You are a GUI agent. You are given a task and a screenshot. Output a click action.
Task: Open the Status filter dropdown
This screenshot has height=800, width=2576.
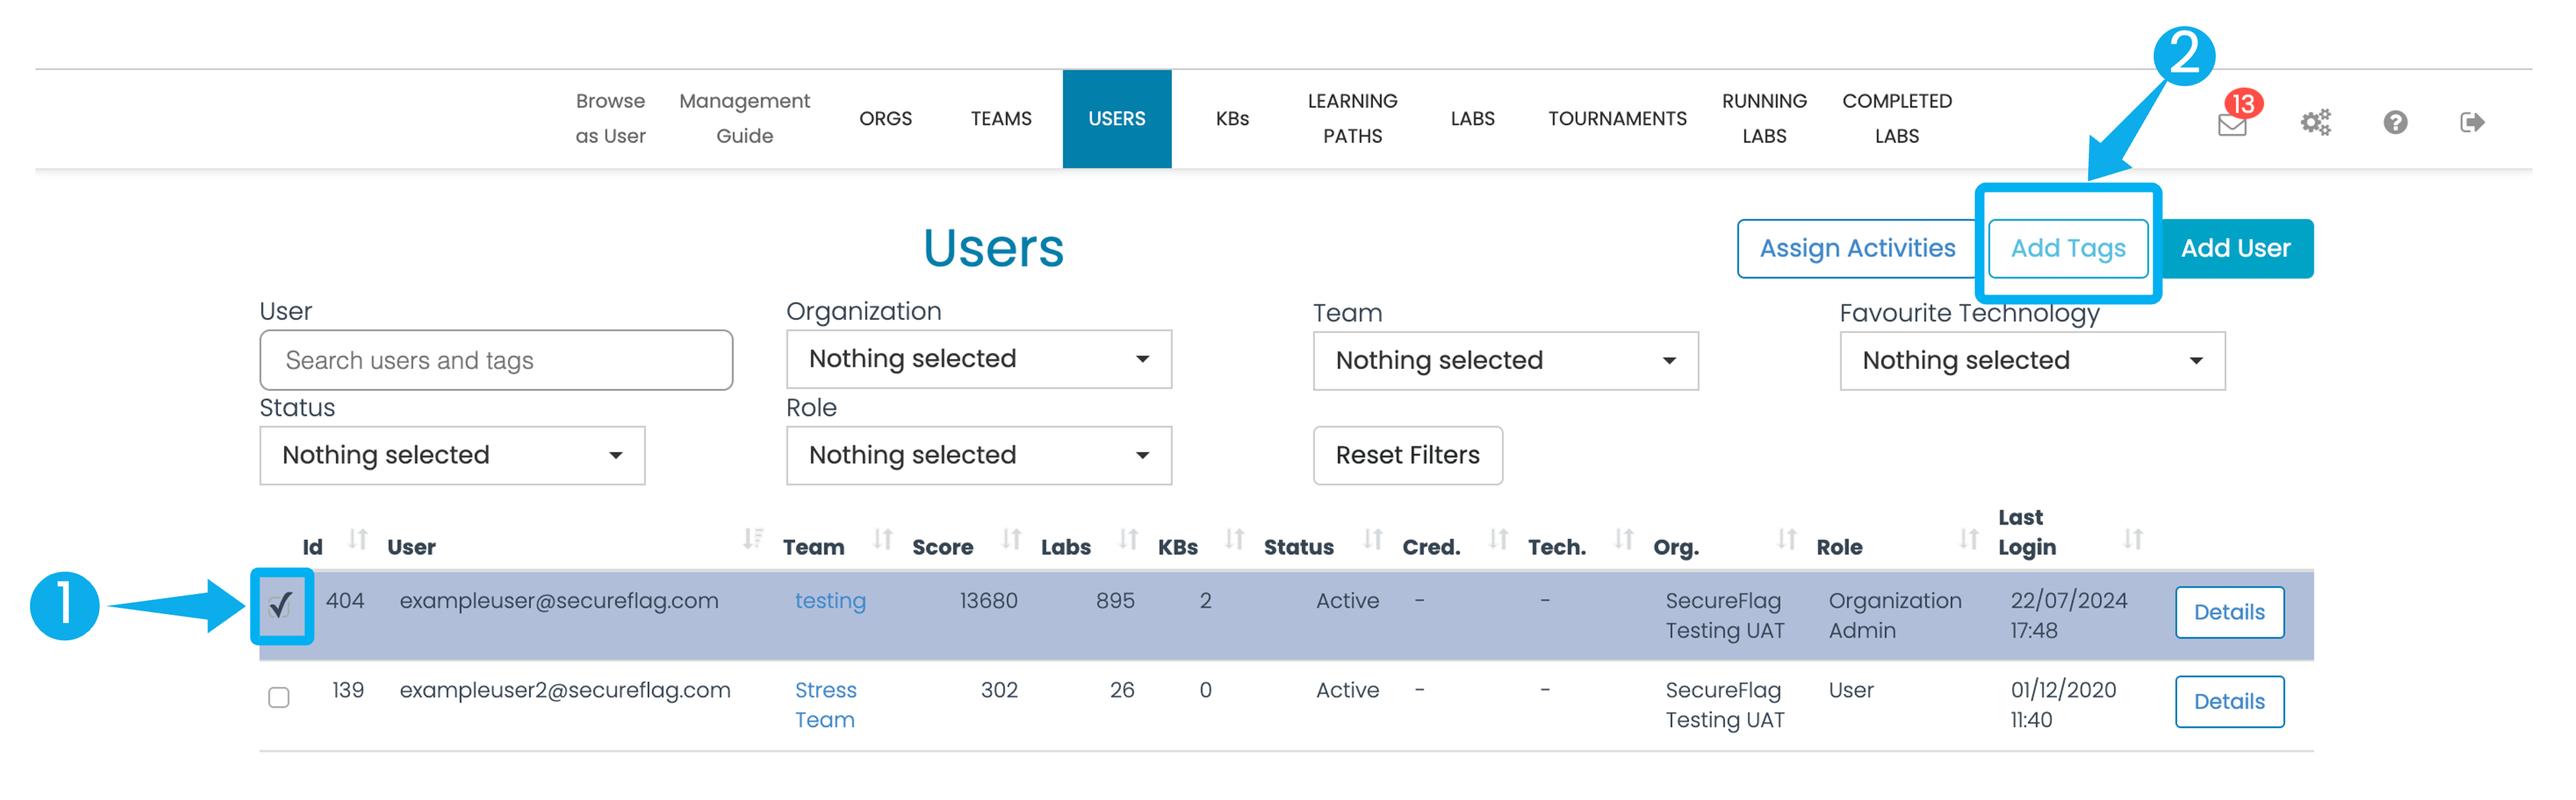pos(452,456)
